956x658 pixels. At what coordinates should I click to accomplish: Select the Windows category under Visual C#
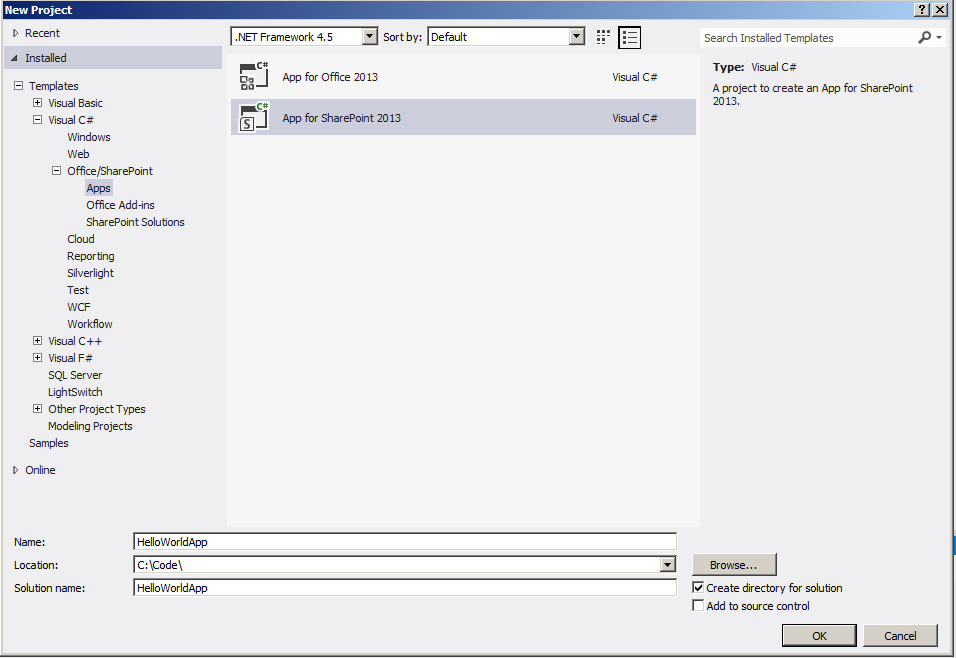[89, 137]
